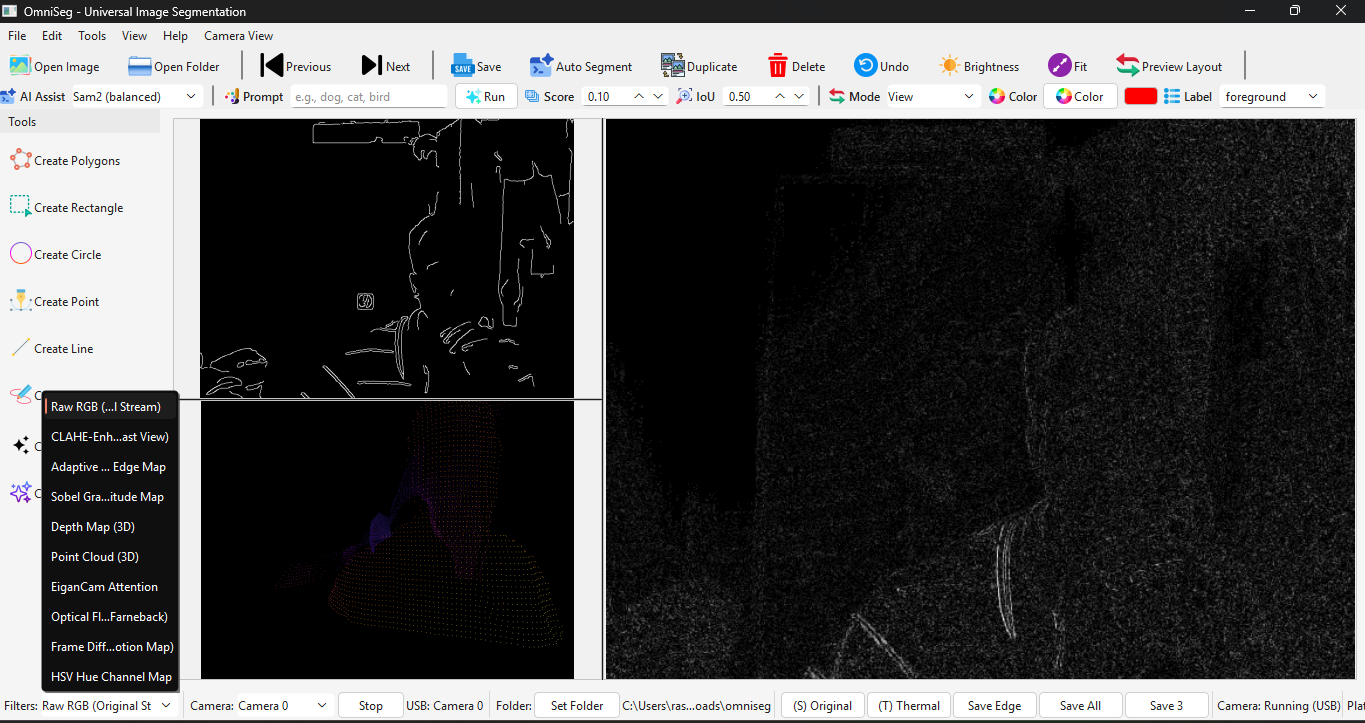Viewport: 1365px width, 723px height.
Task: Activate the Create Line tool
Action: 61,348
